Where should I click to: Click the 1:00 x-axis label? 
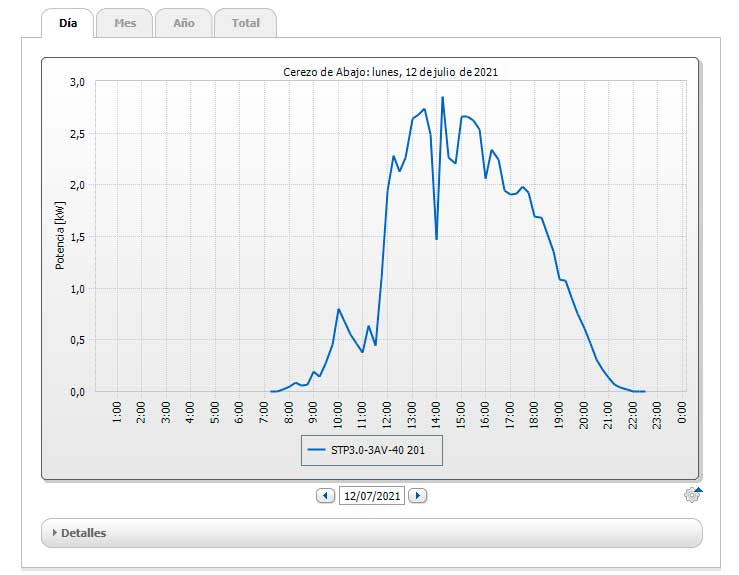pos(117,412)
